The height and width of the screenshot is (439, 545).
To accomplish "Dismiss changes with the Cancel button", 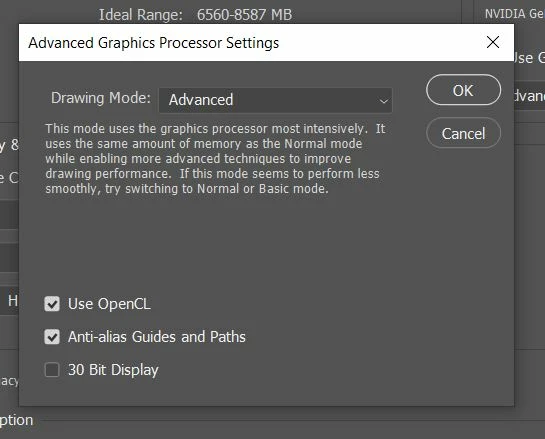I will (x=463, y=133).
